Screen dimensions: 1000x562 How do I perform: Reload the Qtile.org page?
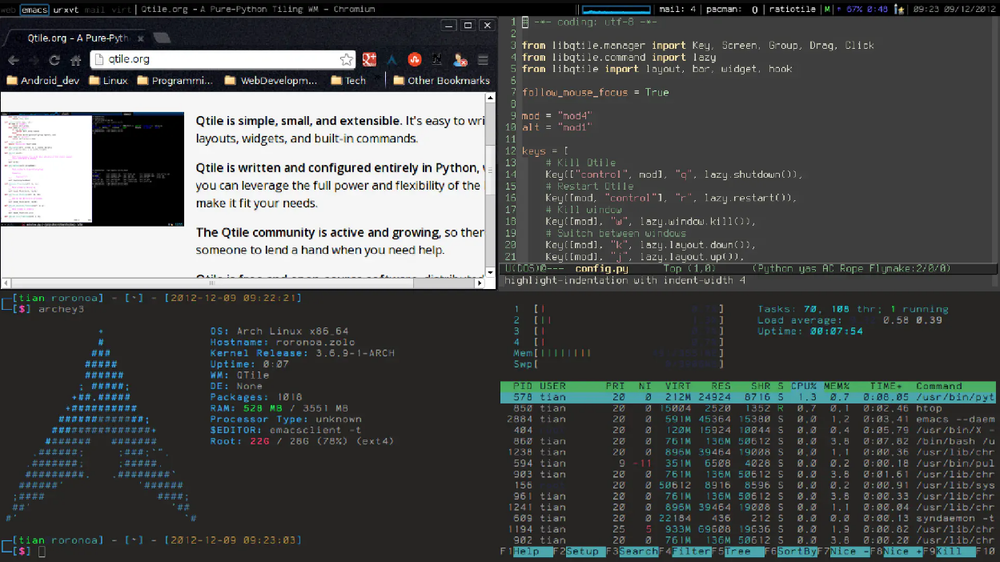(x=55, y=60)
